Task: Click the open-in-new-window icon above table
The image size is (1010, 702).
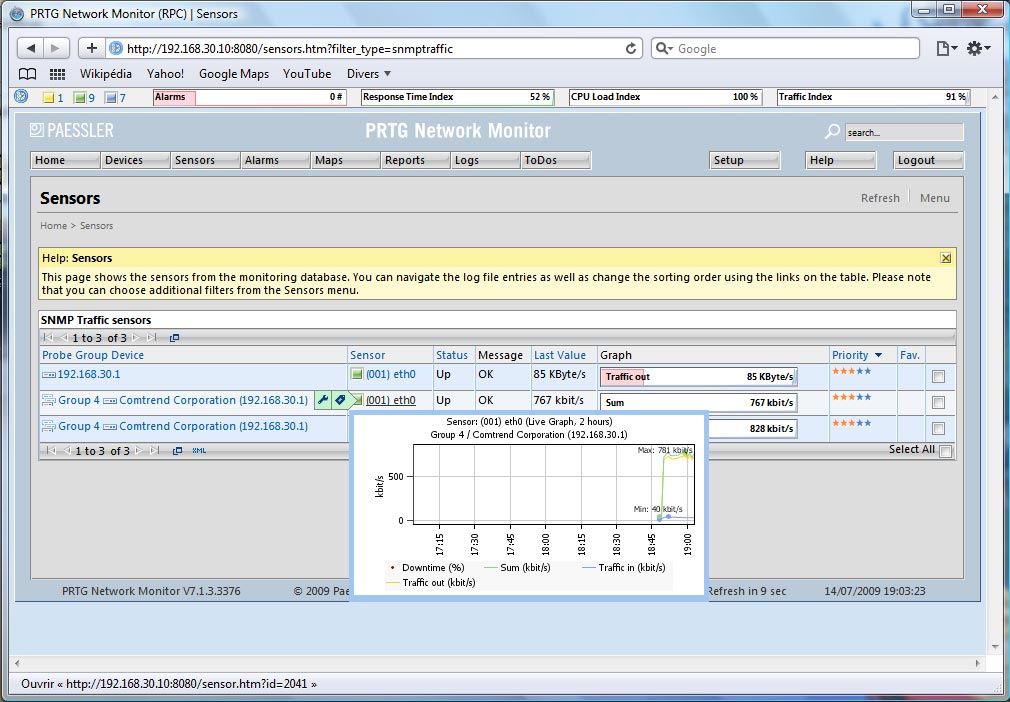Action: [x=175, y=338]
